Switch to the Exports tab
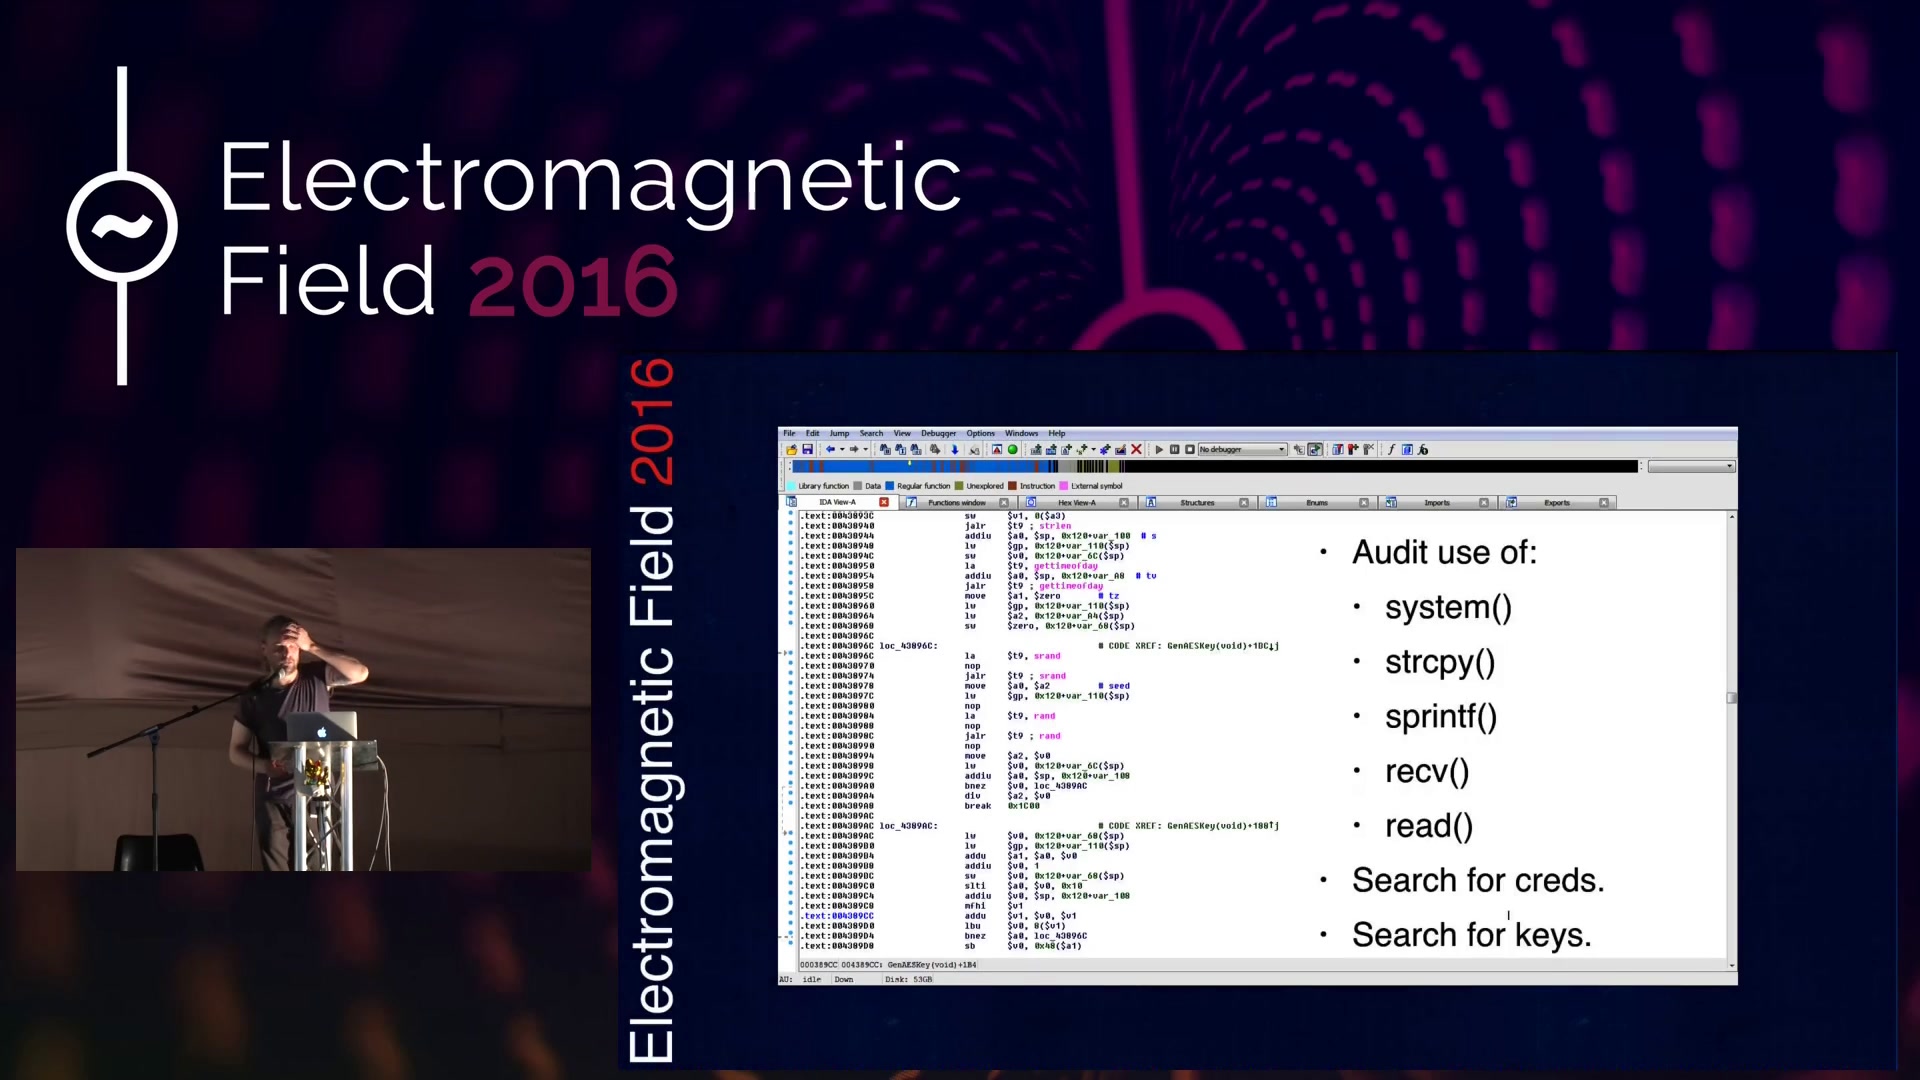Image resolution: width=1920 pixels, height=1080 pixels. 1557,503
